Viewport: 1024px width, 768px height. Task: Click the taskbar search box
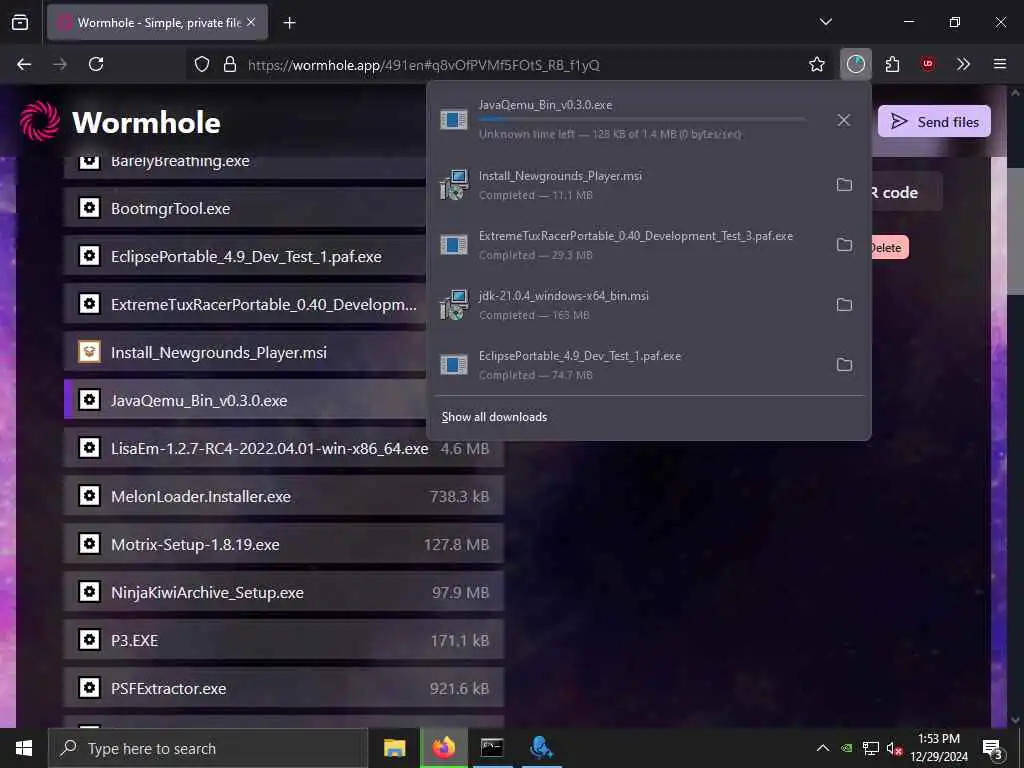(208, 748)
